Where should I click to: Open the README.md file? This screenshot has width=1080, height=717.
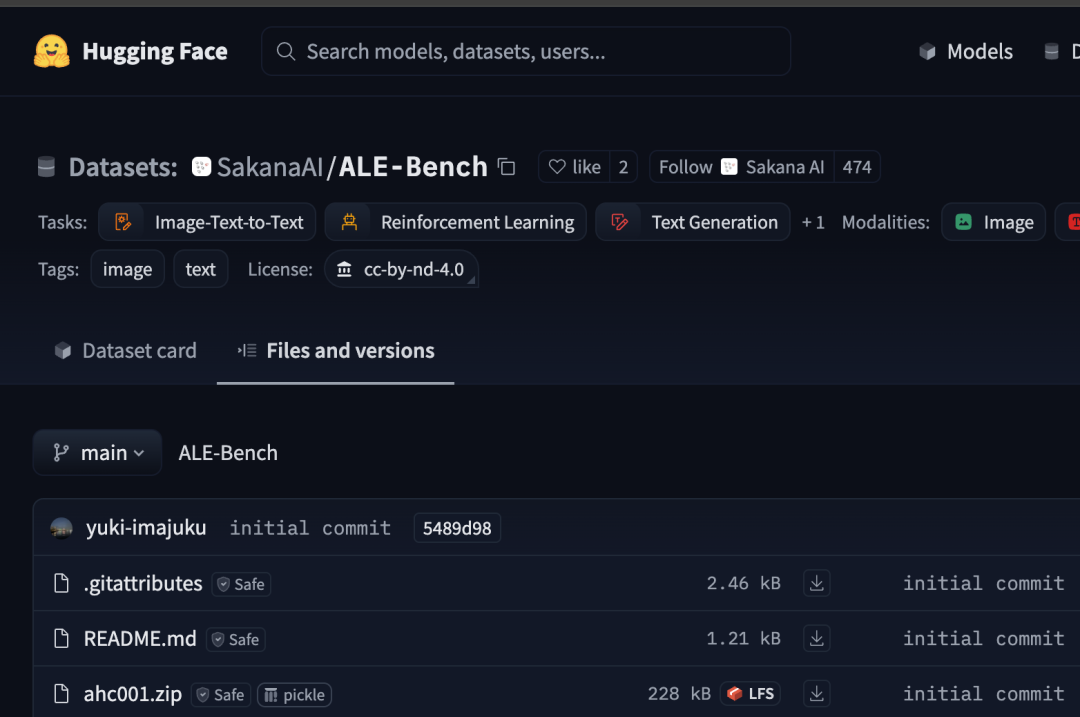[x=140, y=639]
